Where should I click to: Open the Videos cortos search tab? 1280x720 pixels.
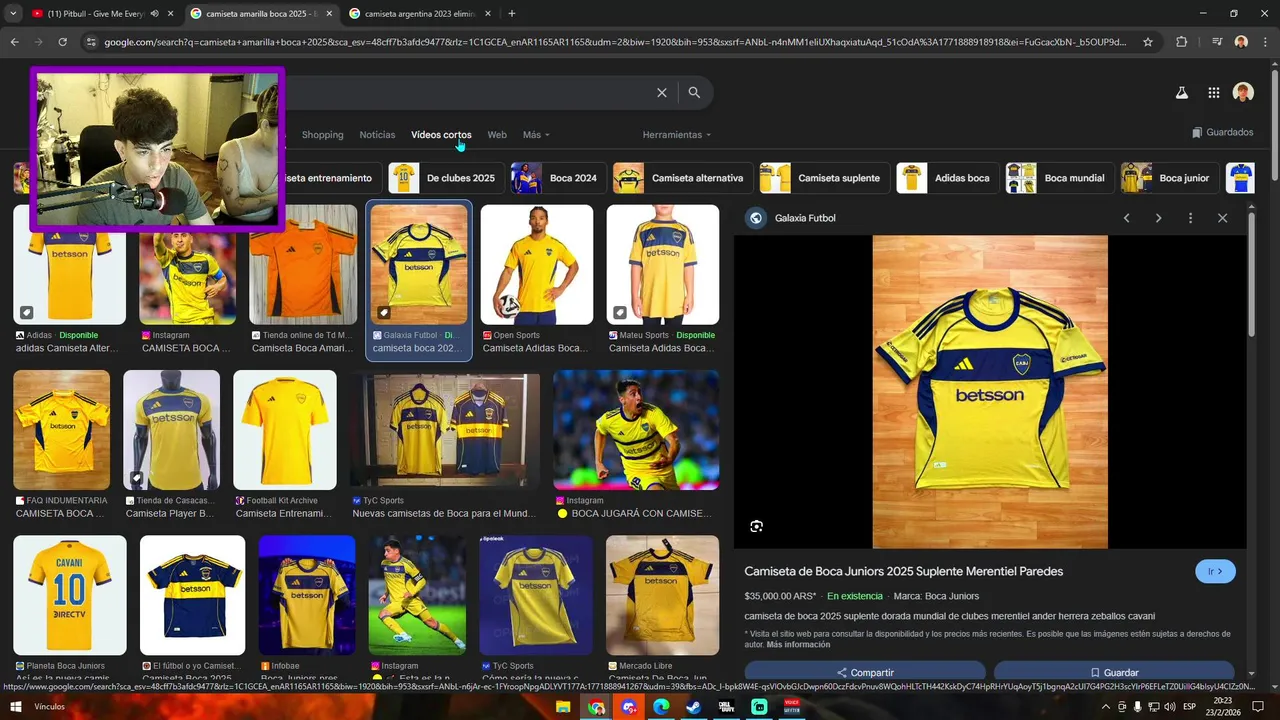(441, 135)
